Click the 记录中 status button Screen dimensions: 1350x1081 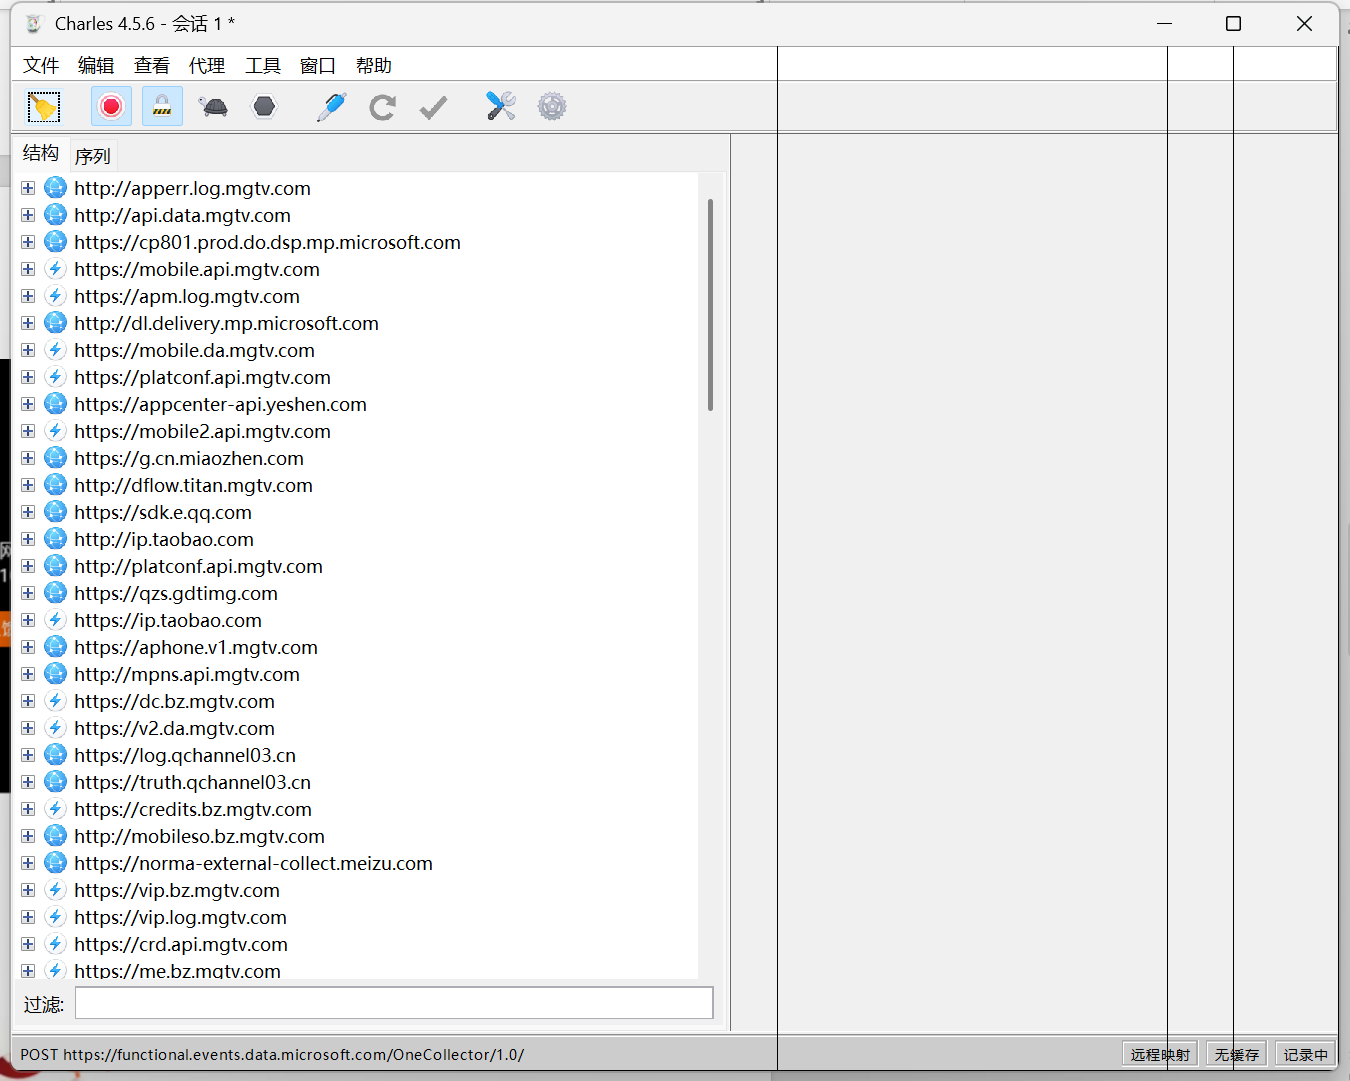[1305, 1054]
